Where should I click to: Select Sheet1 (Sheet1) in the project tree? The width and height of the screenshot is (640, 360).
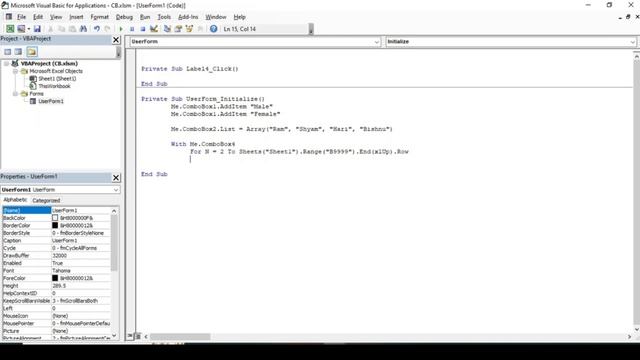(57, 78)
